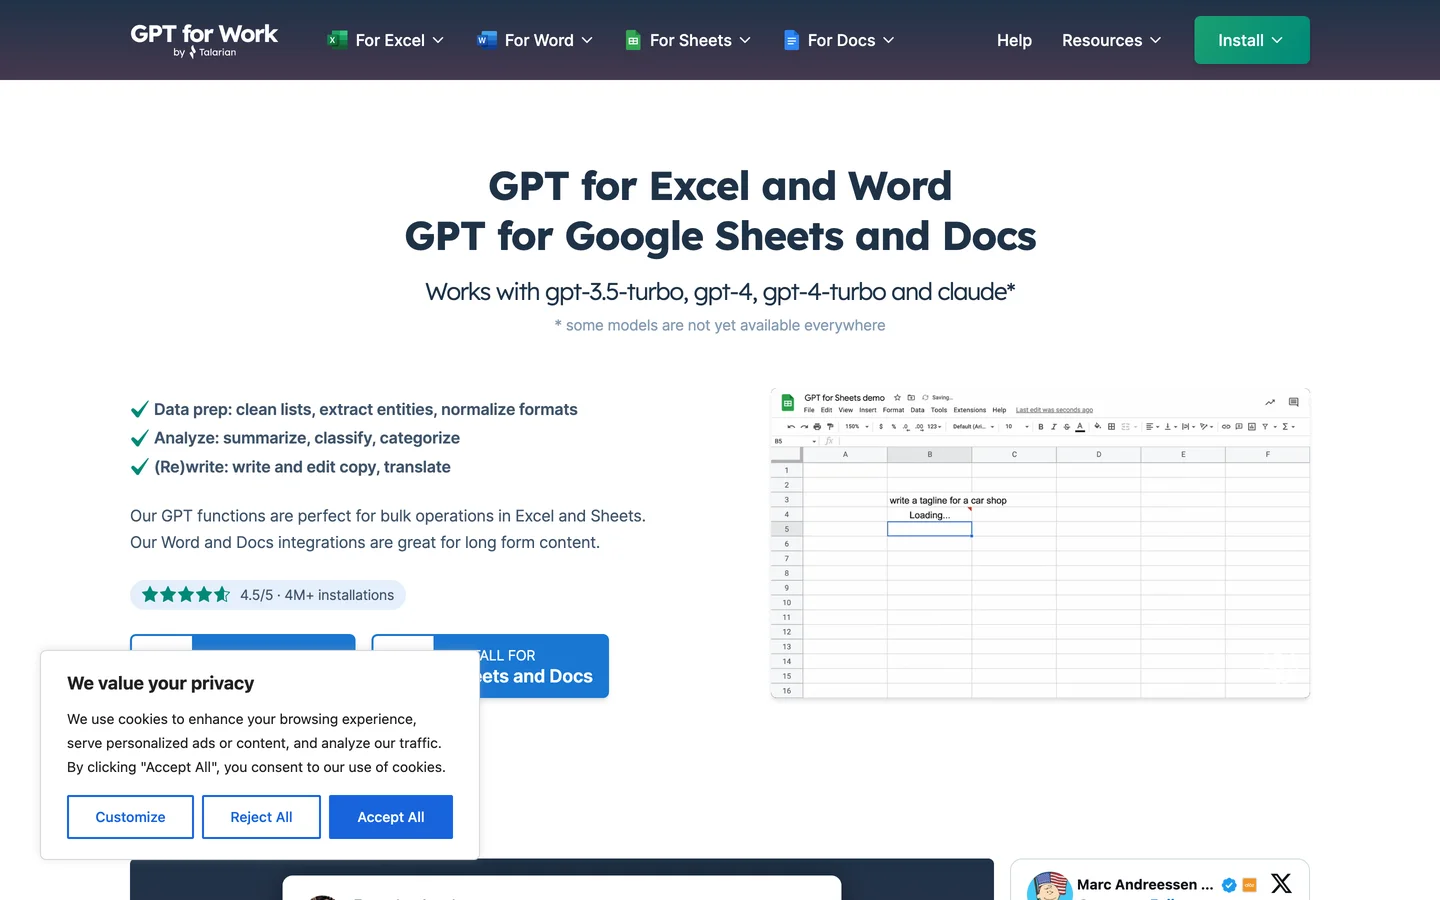The width and height of the screenshot is (1440, 900).
Task: Select column D header in Sheets demo
Action: tap(1099, 454)
